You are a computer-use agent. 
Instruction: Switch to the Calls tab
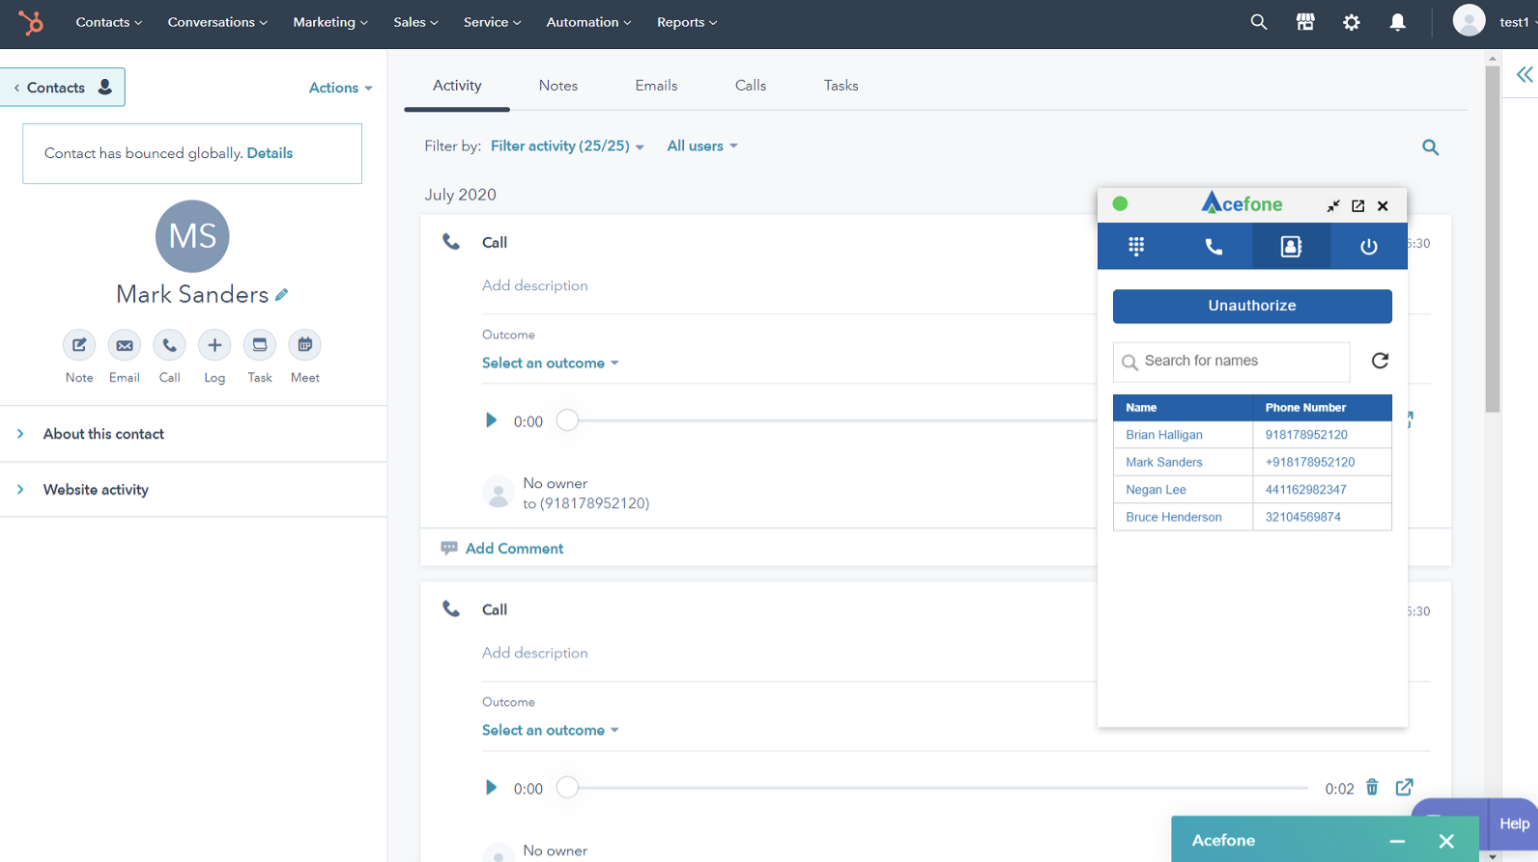(750, 86)
